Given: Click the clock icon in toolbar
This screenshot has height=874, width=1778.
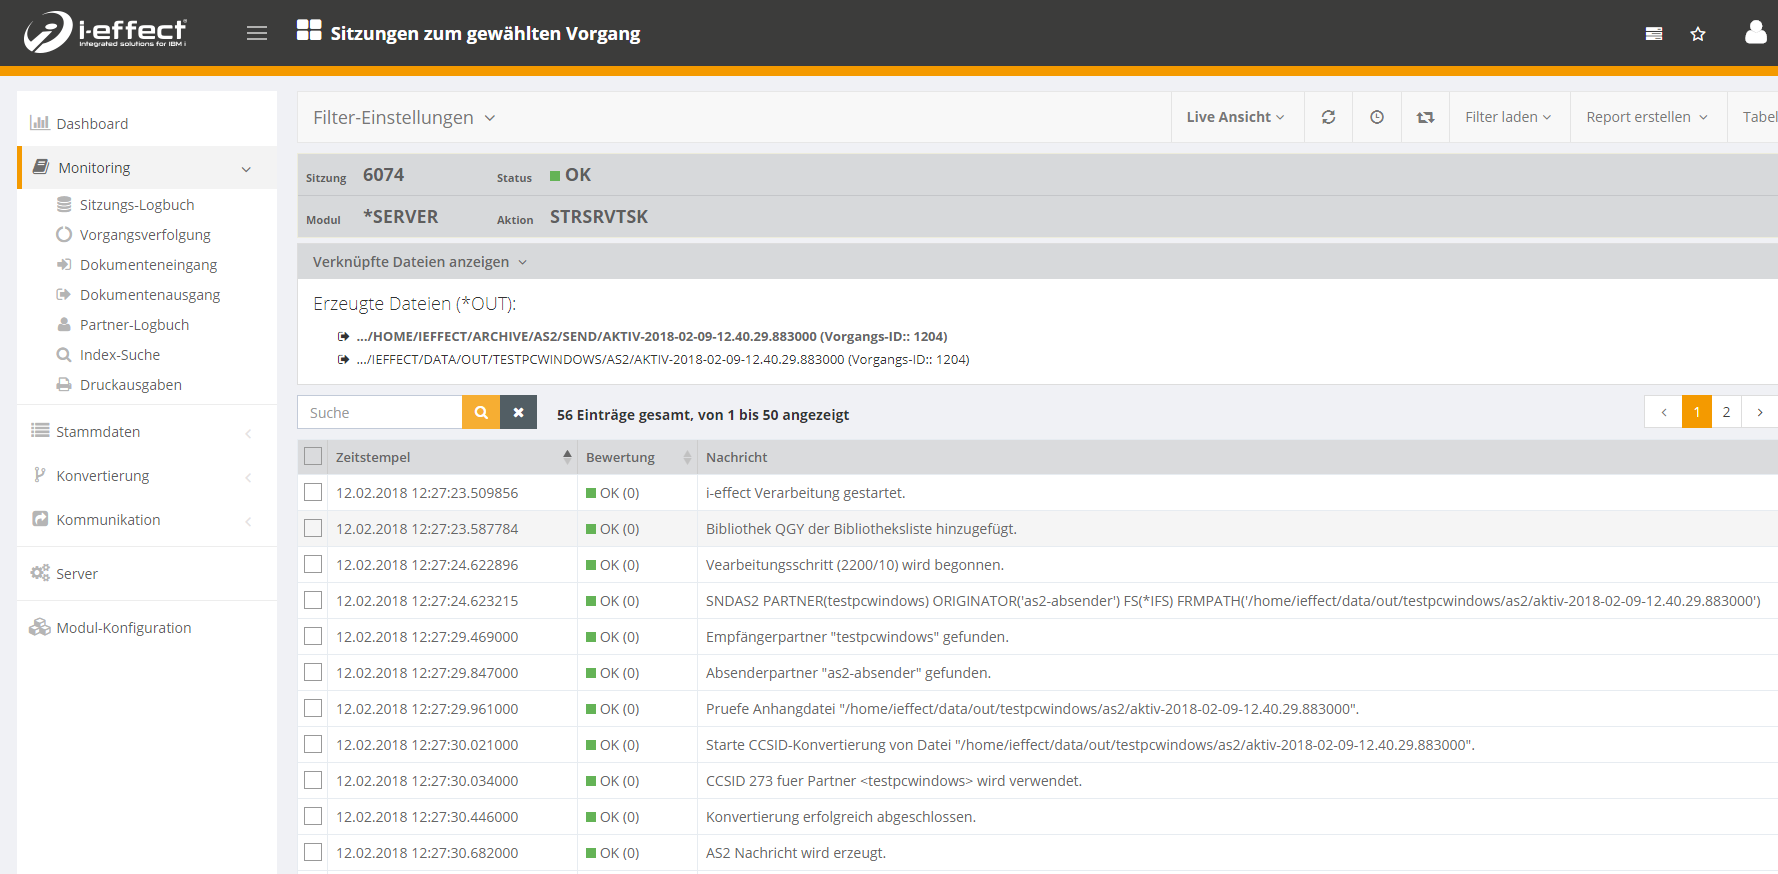Looking at the screenshot, I should pyautogui.click(x=1377, y=117).
